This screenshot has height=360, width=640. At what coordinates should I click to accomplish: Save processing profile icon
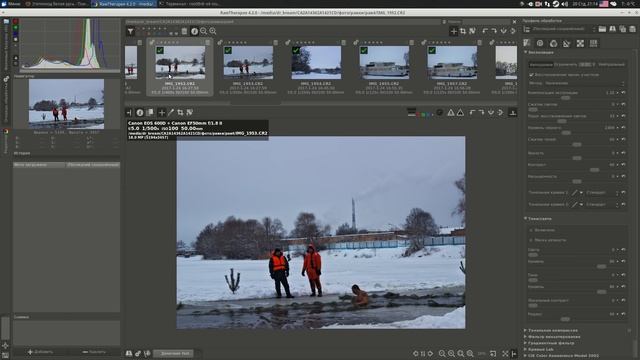613,29
